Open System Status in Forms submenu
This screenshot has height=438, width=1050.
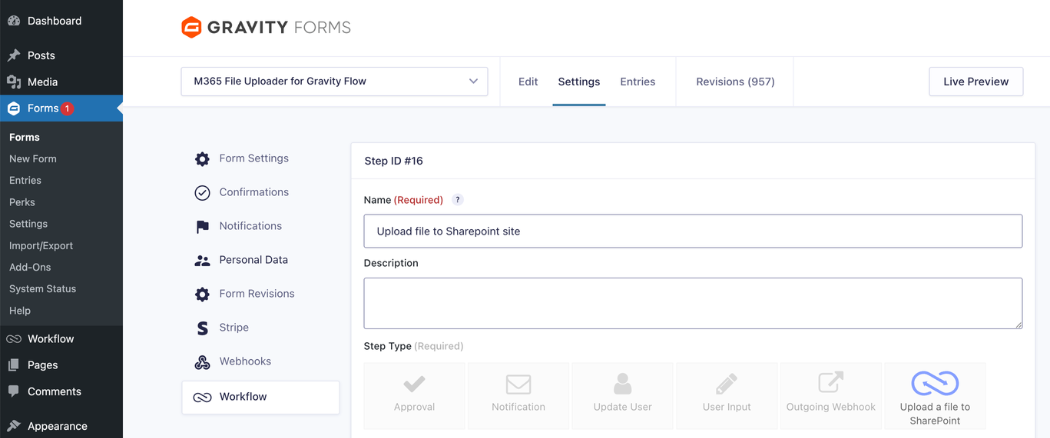43,289
